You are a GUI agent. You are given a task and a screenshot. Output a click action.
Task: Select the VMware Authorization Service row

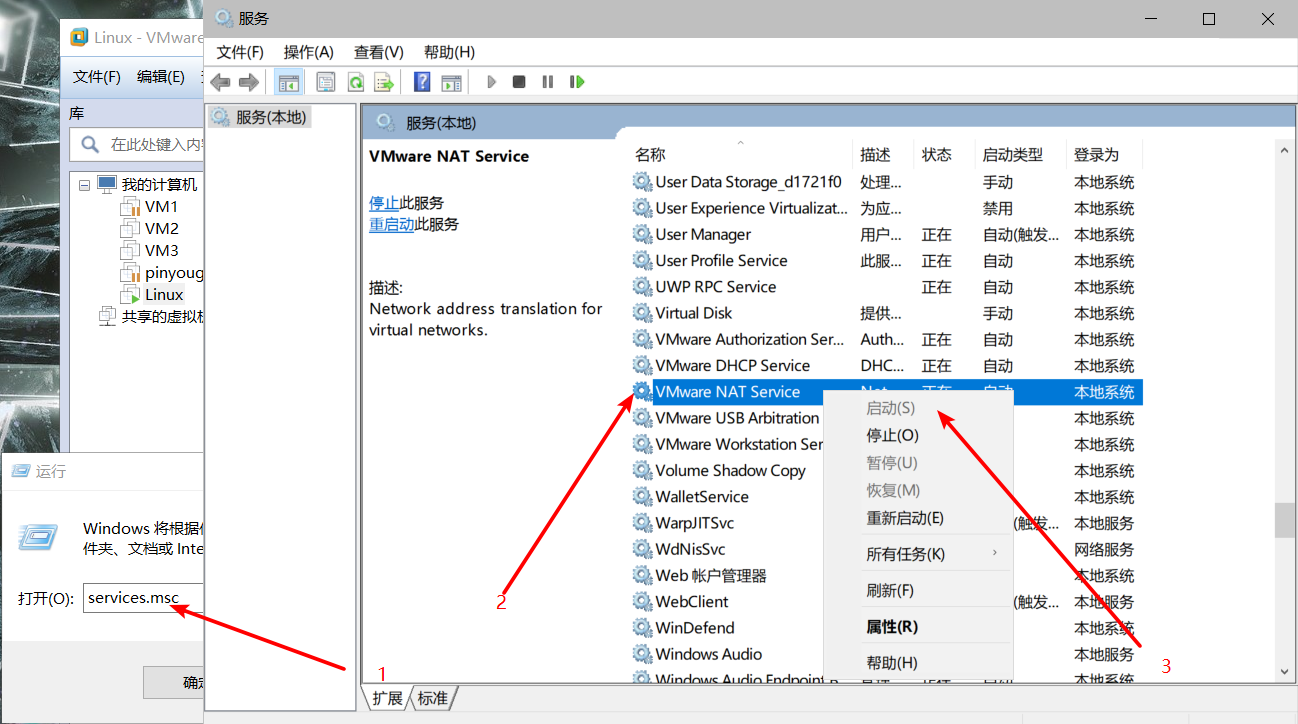886,340
